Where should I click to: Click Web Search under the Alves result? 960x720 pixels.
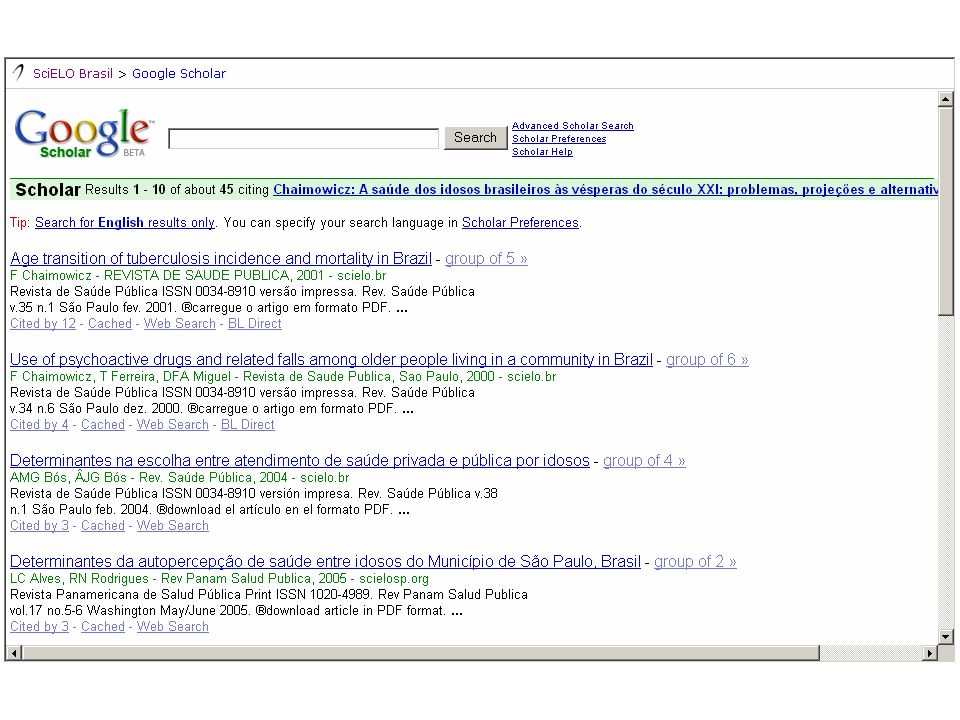(173, 626)
